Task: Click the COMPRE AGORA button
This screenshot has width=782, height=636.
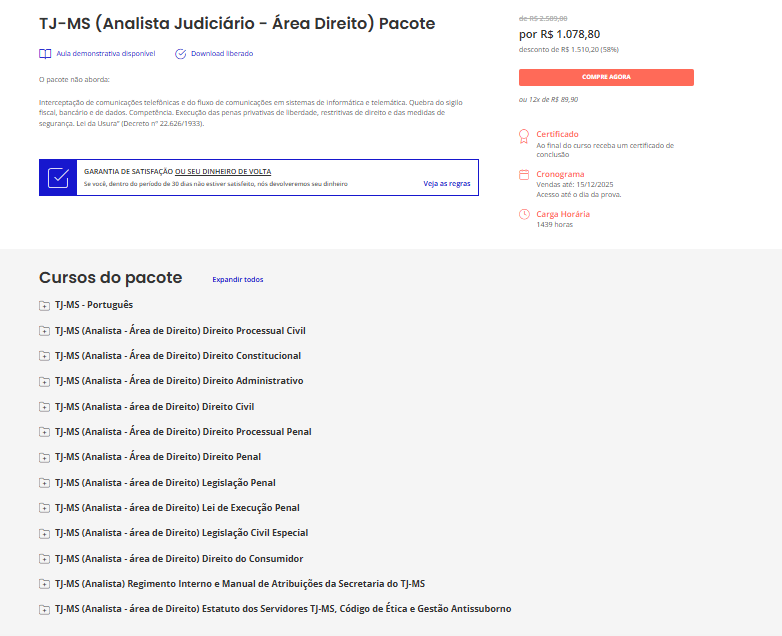Action: pyautogui.click(x=606, y=77)
